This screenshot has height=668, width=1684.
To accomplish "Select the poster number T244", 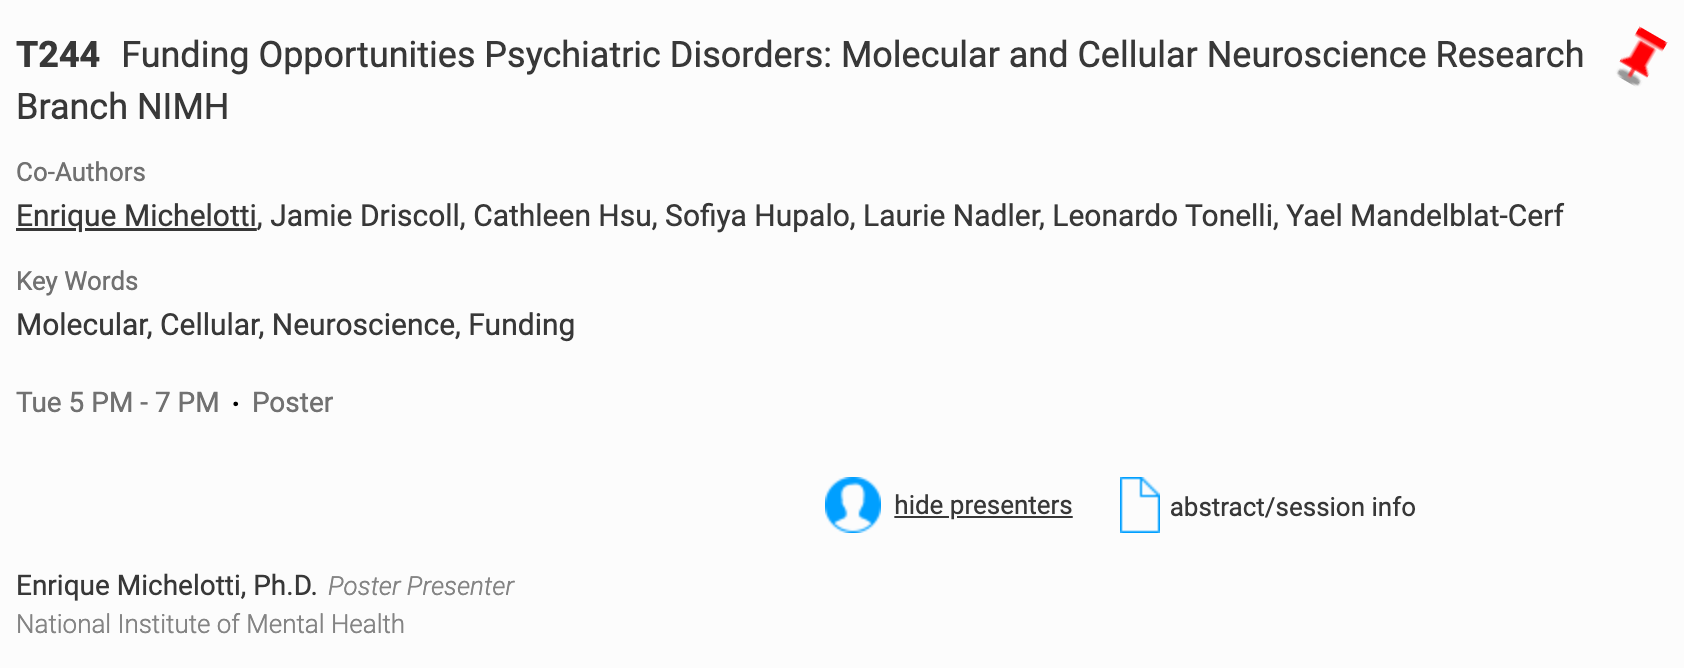I will tap(58, 55).
